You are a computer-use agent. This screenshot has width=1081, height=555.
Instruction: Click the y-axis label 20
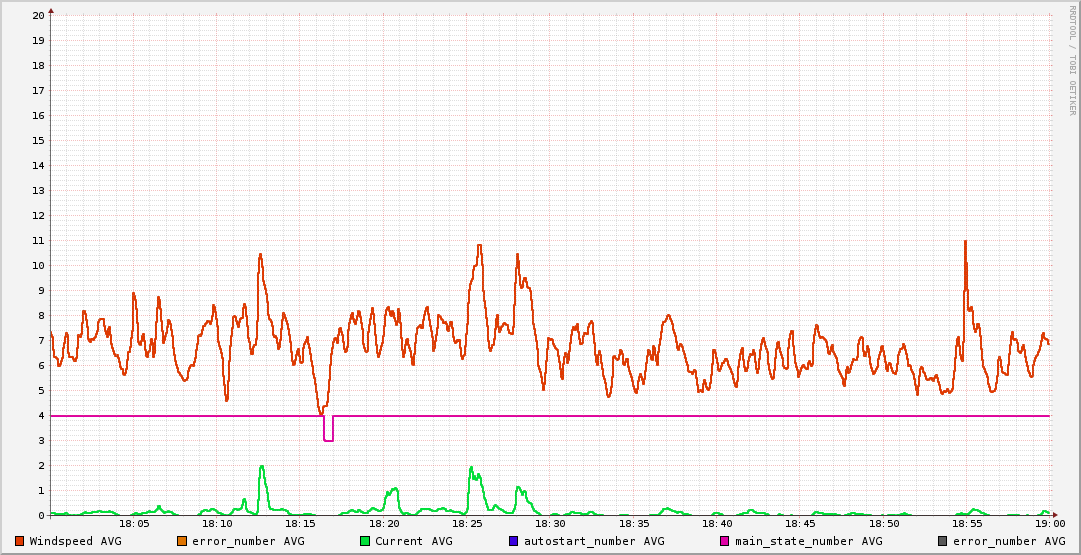point(38,15)
